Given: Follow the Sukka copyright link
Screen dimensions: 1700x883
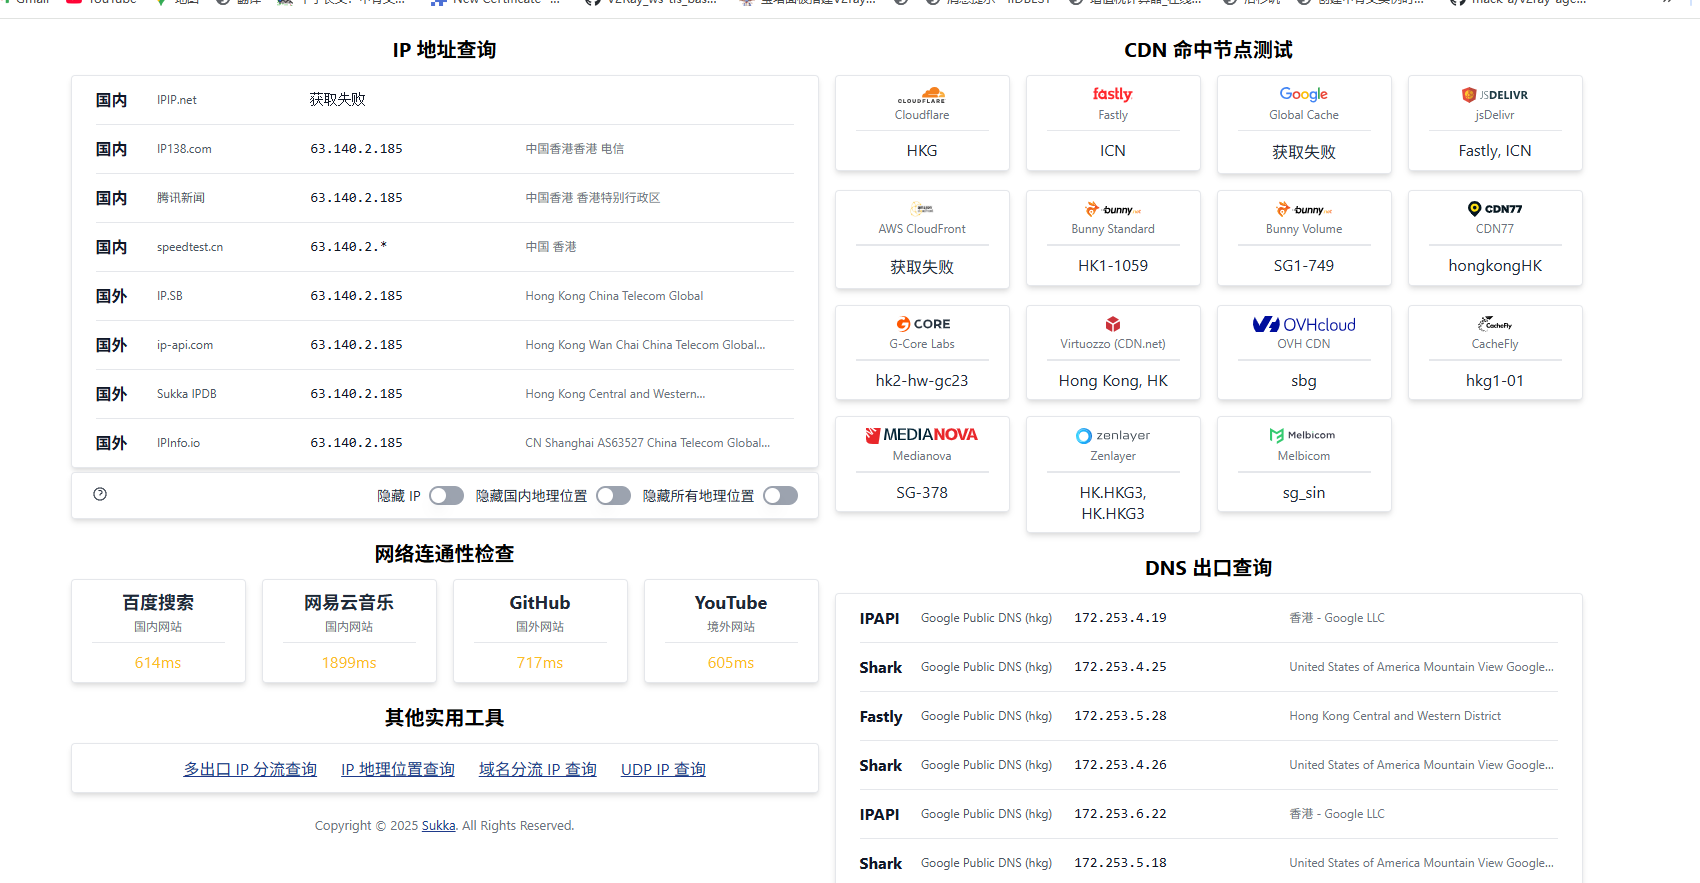Looking at the screenshot, I should 438,826.
